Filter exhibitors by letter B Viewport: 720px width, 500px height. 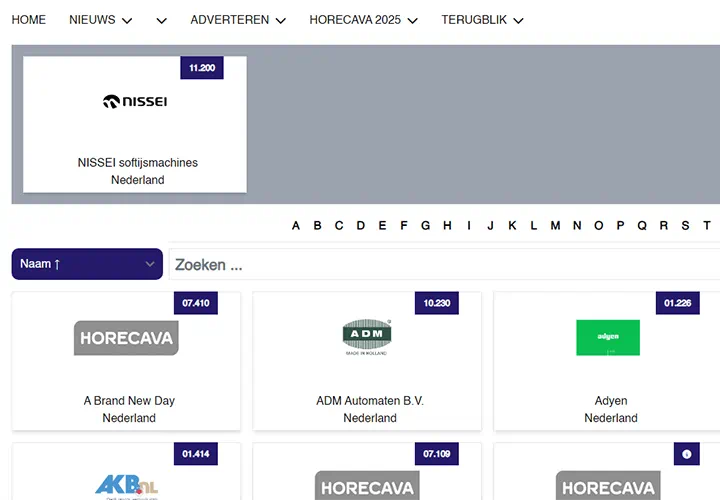[x=317, y=225]
